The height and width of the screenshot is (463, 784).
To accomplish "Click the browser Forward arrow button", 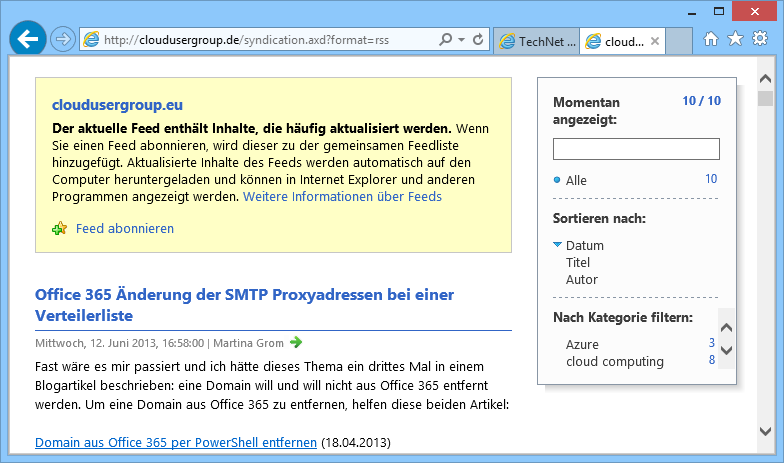I will [x=63, y=40].
